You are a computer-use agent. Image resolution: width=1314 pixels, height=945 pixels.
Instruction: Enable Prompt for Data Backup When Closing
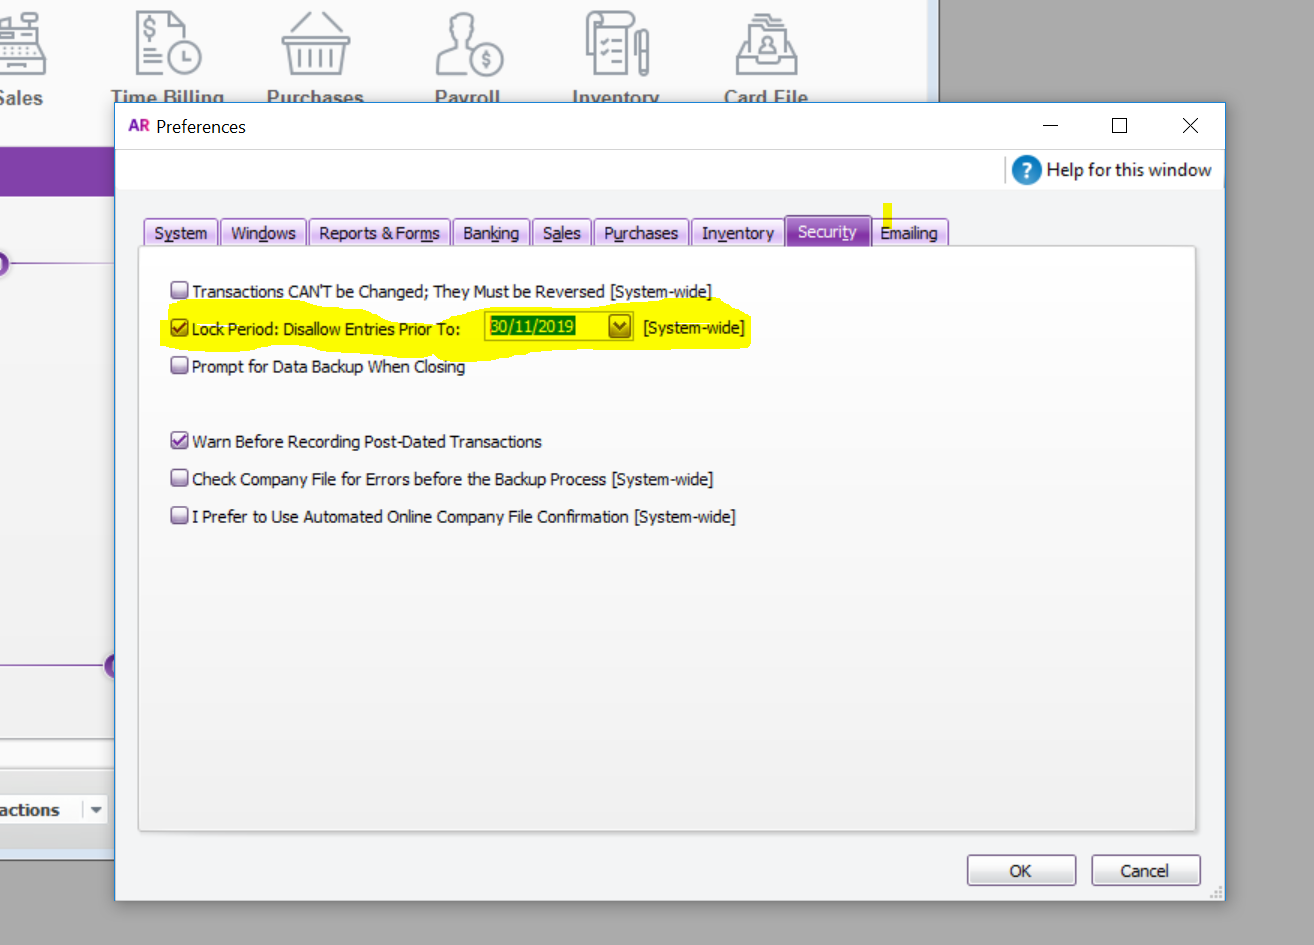coord(179,366)
